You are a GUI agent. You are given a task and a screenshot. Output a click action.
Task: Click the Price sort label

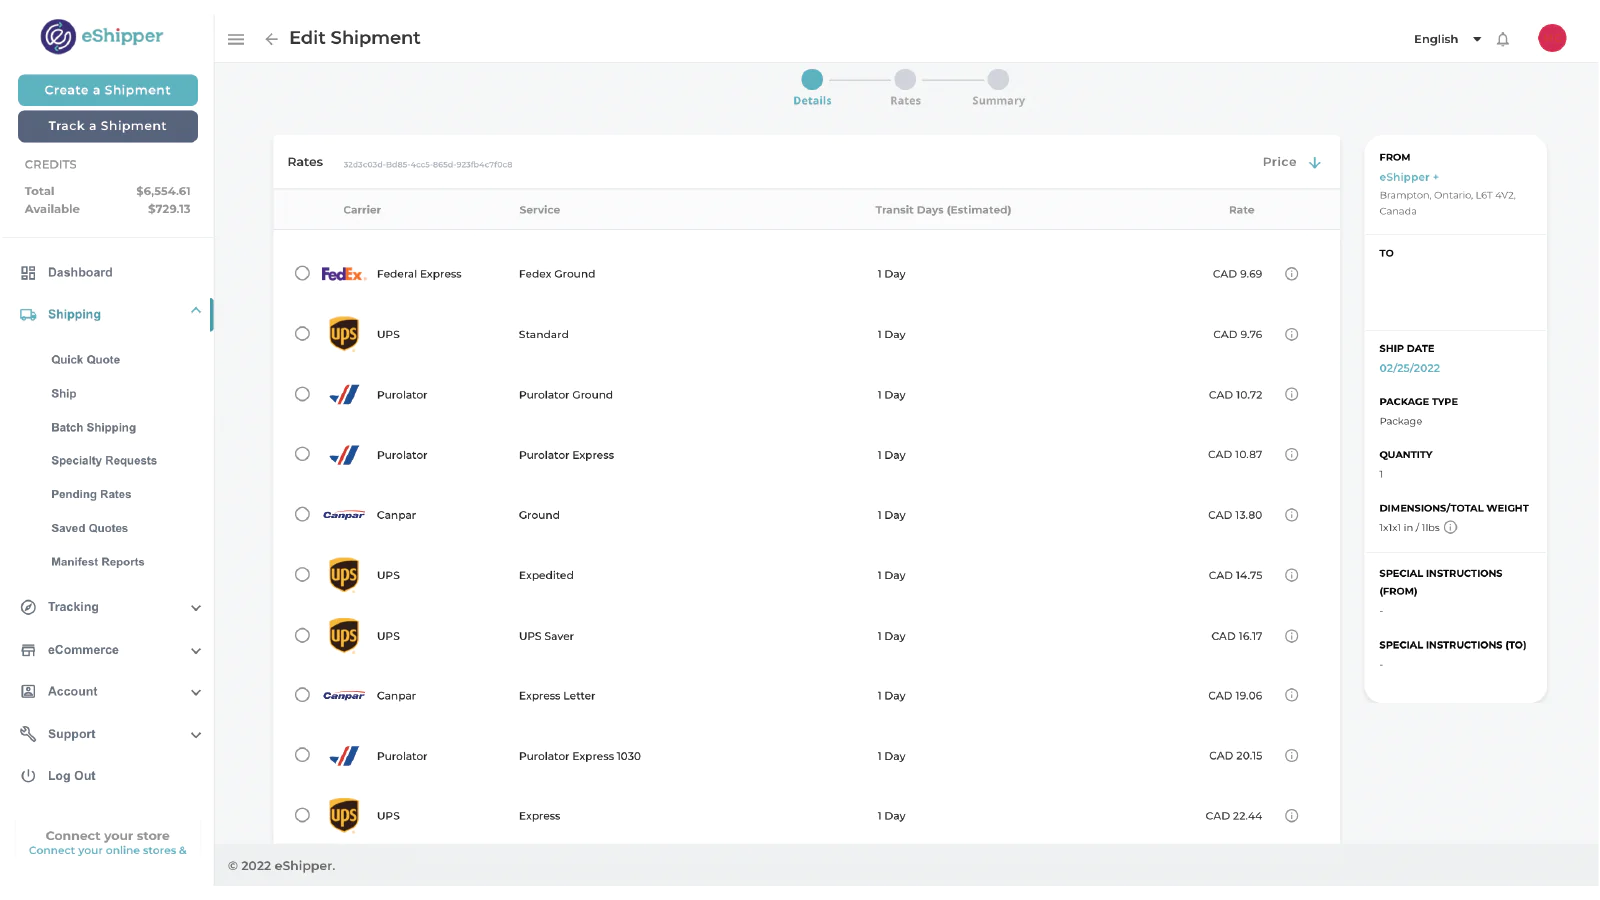pos(1279,162)
